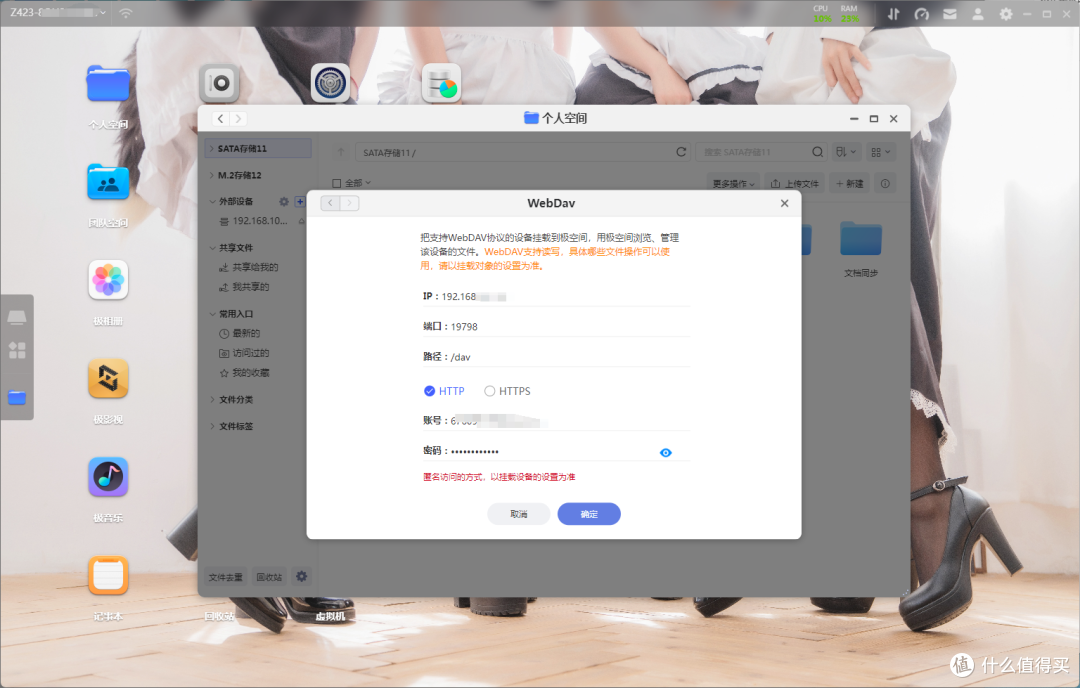The width and height of the screenshot is (1080, 688).
Task: Launch the 极音乐 music app
Action: click(108, 477)
